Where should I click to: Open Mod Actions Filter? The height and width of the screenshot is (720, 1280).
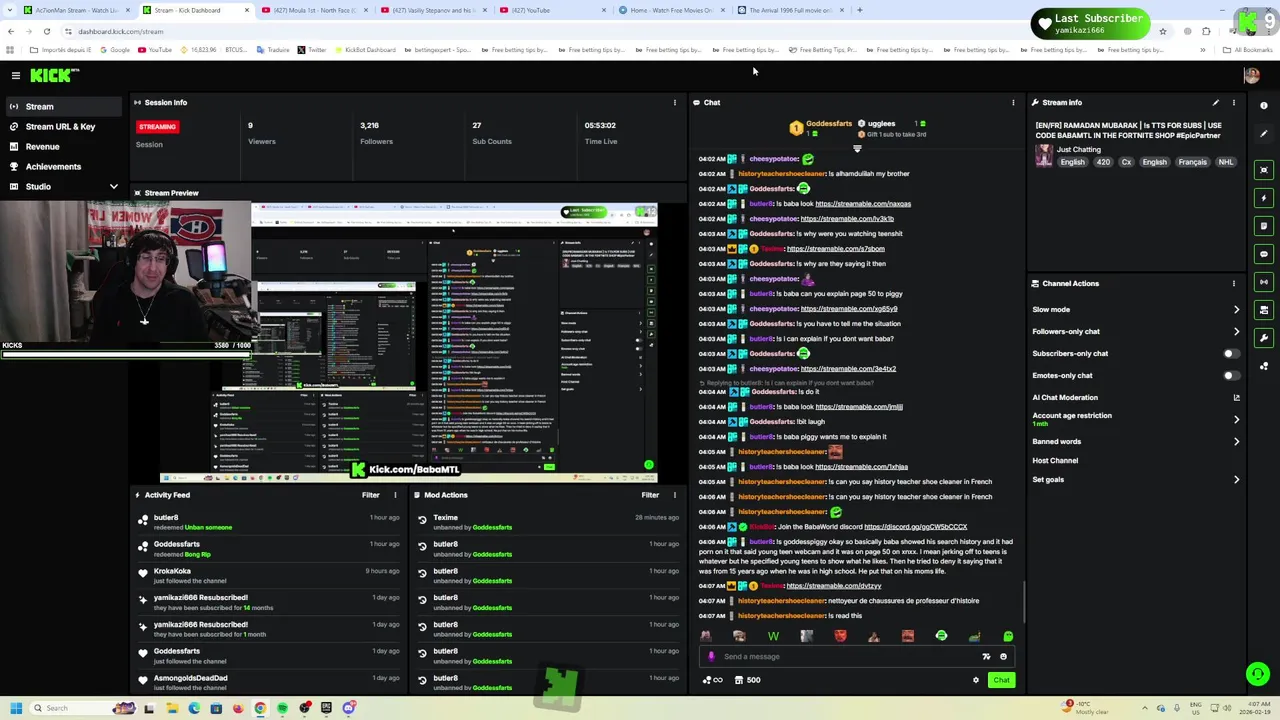pyautogui.click(x=650, y=495)
